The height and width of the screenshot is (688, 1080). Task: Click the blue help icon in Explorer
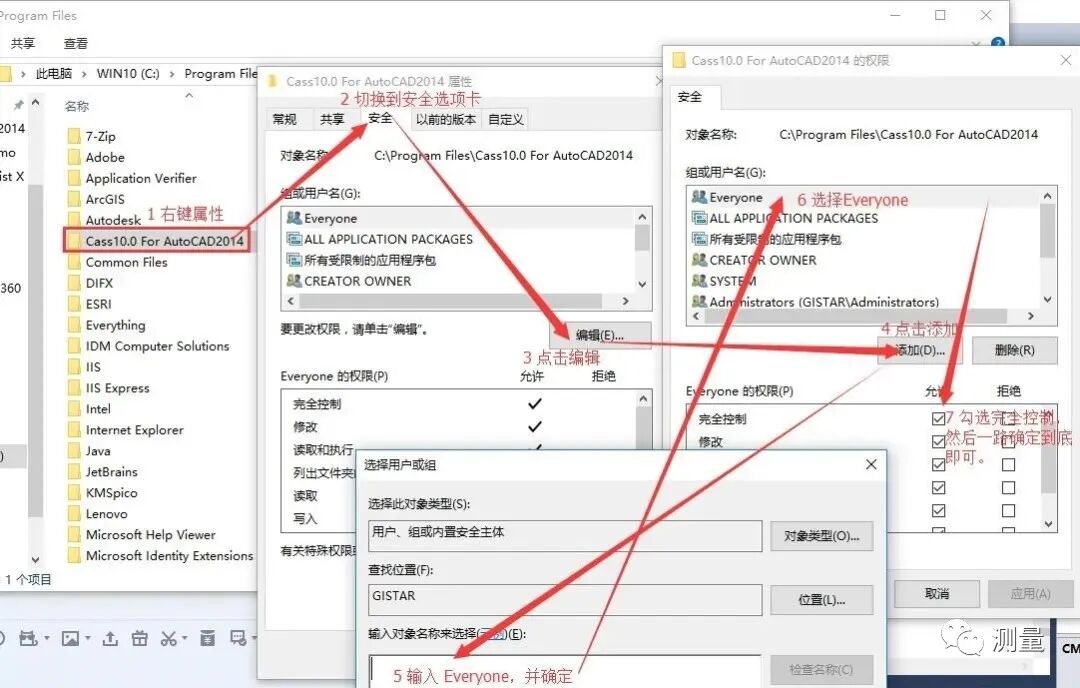pos(997,43)
